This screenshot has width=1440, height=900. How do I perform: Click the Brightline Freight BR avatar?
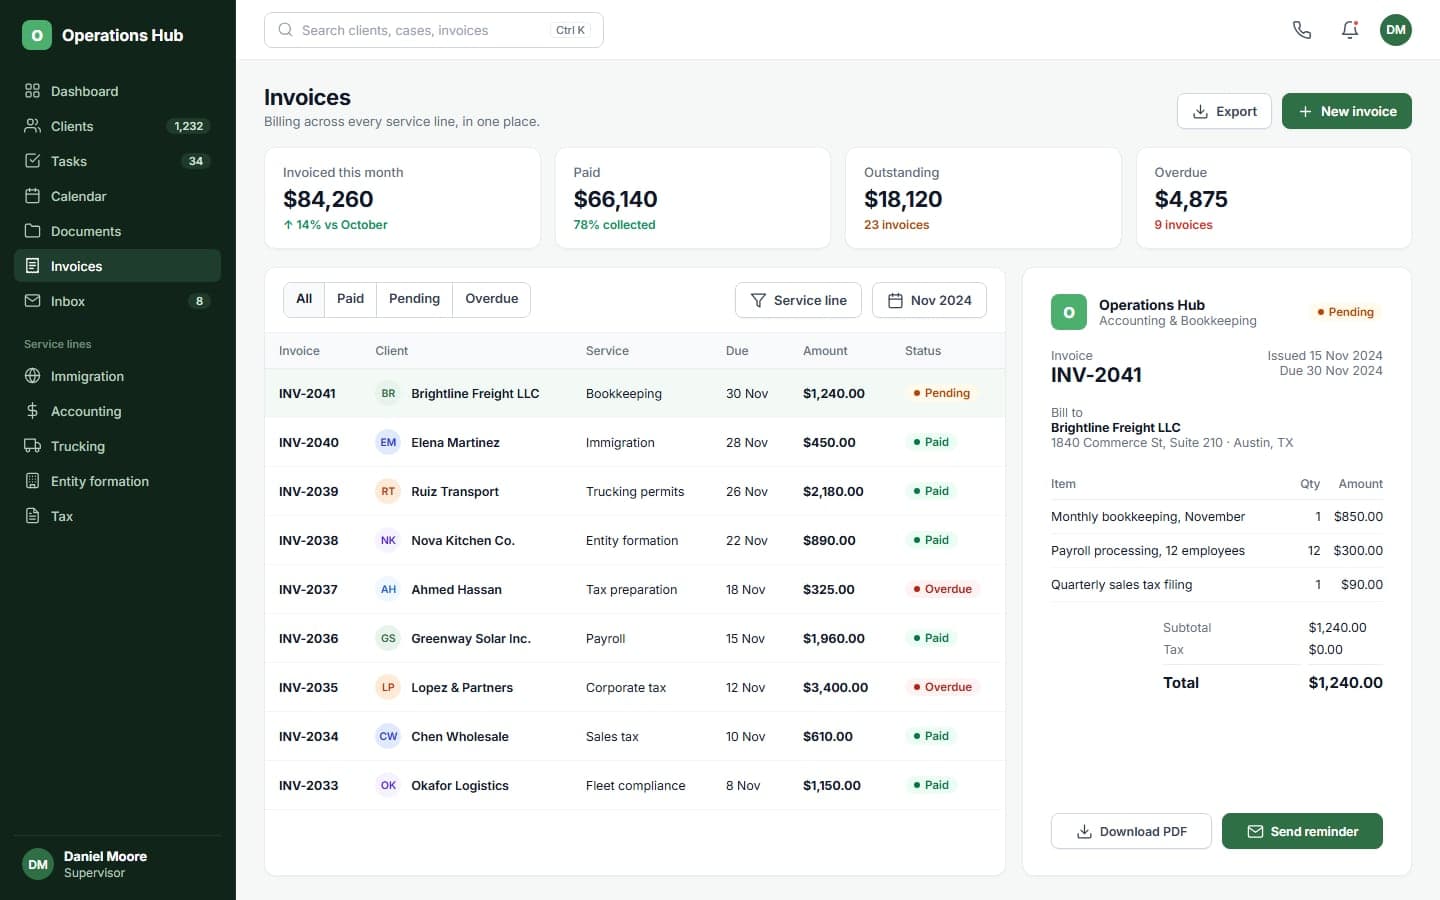tap(388, 394)
